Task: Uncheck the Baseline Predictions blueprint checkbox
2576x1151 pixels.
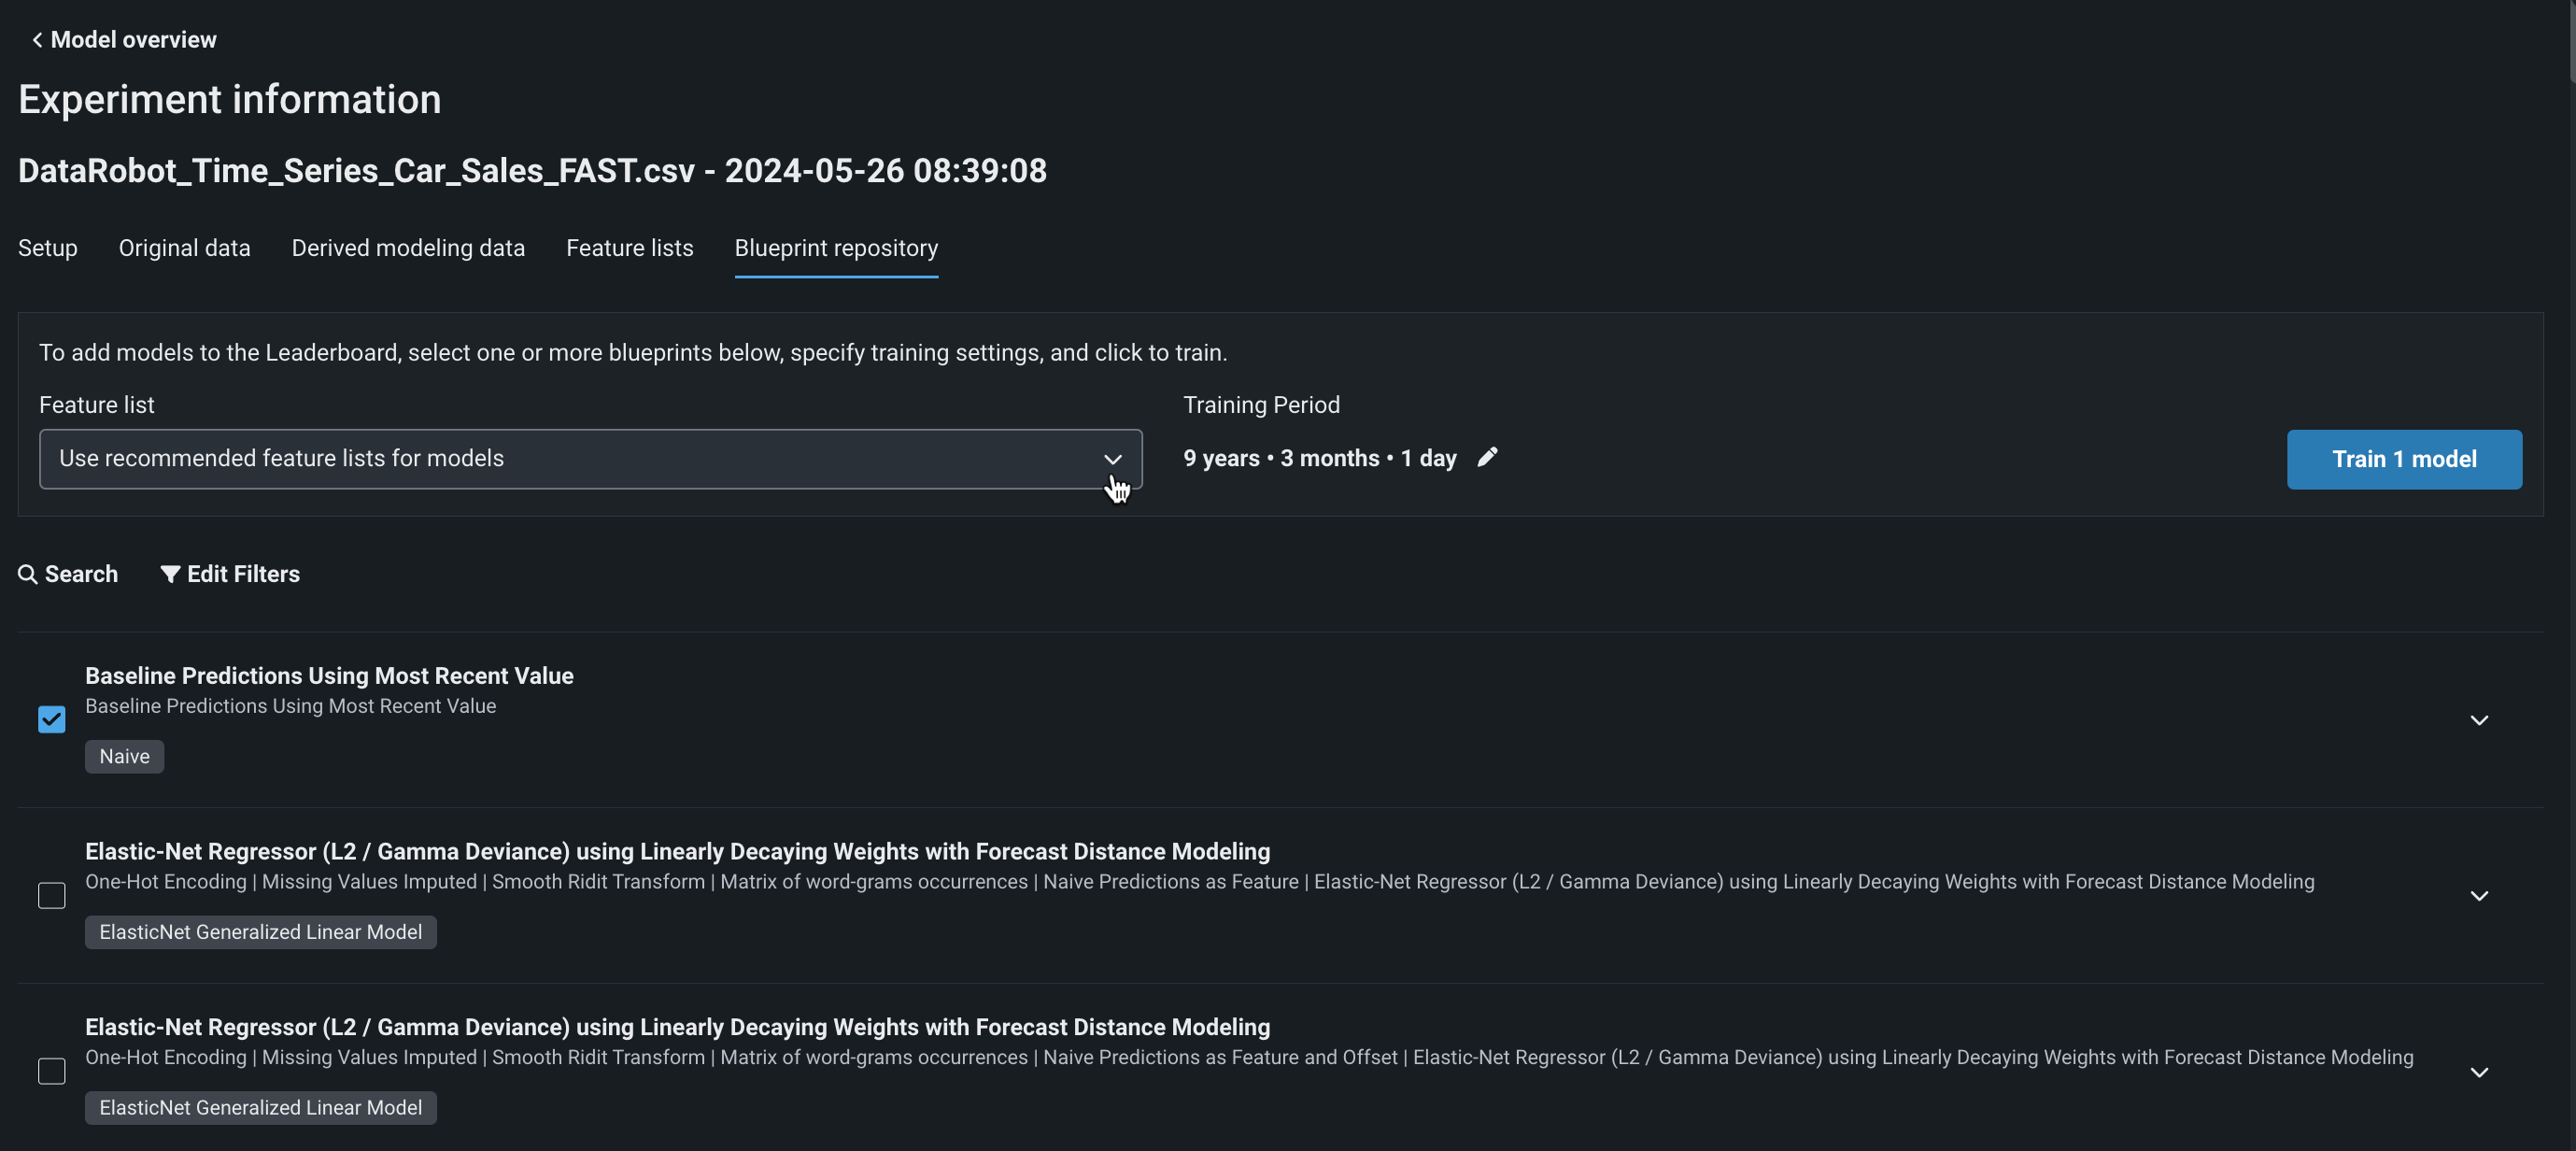Action: click(x=52, y=720)
